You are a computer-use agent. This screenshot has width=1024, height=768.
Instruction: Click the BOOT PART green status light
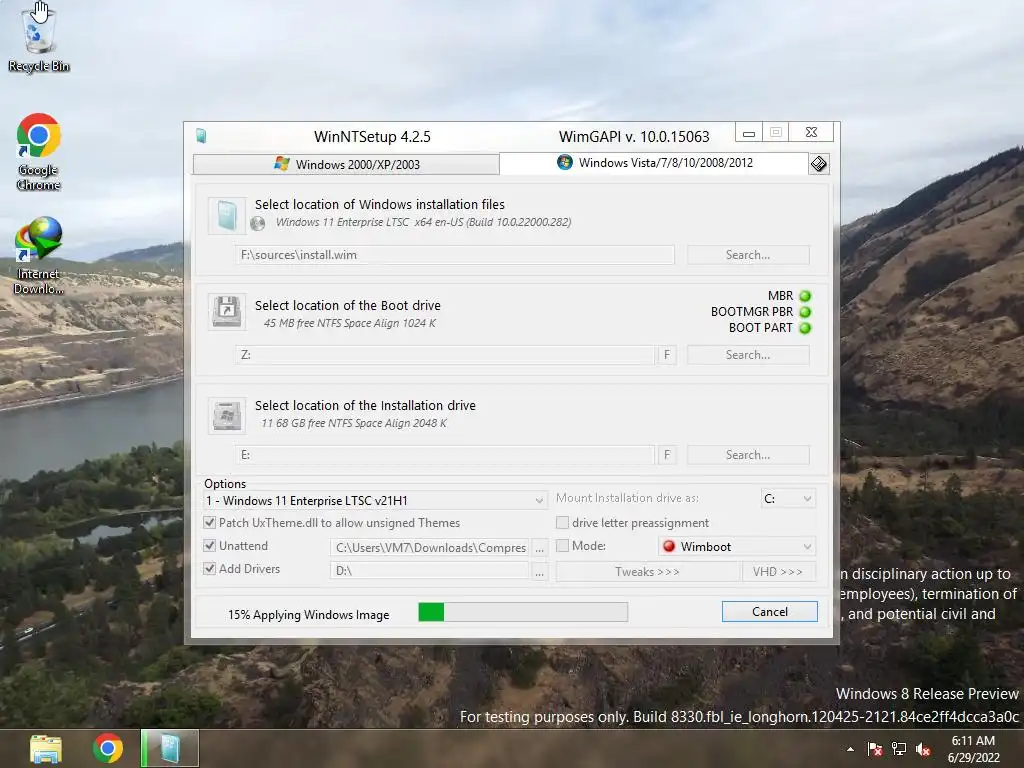(805, 328)
